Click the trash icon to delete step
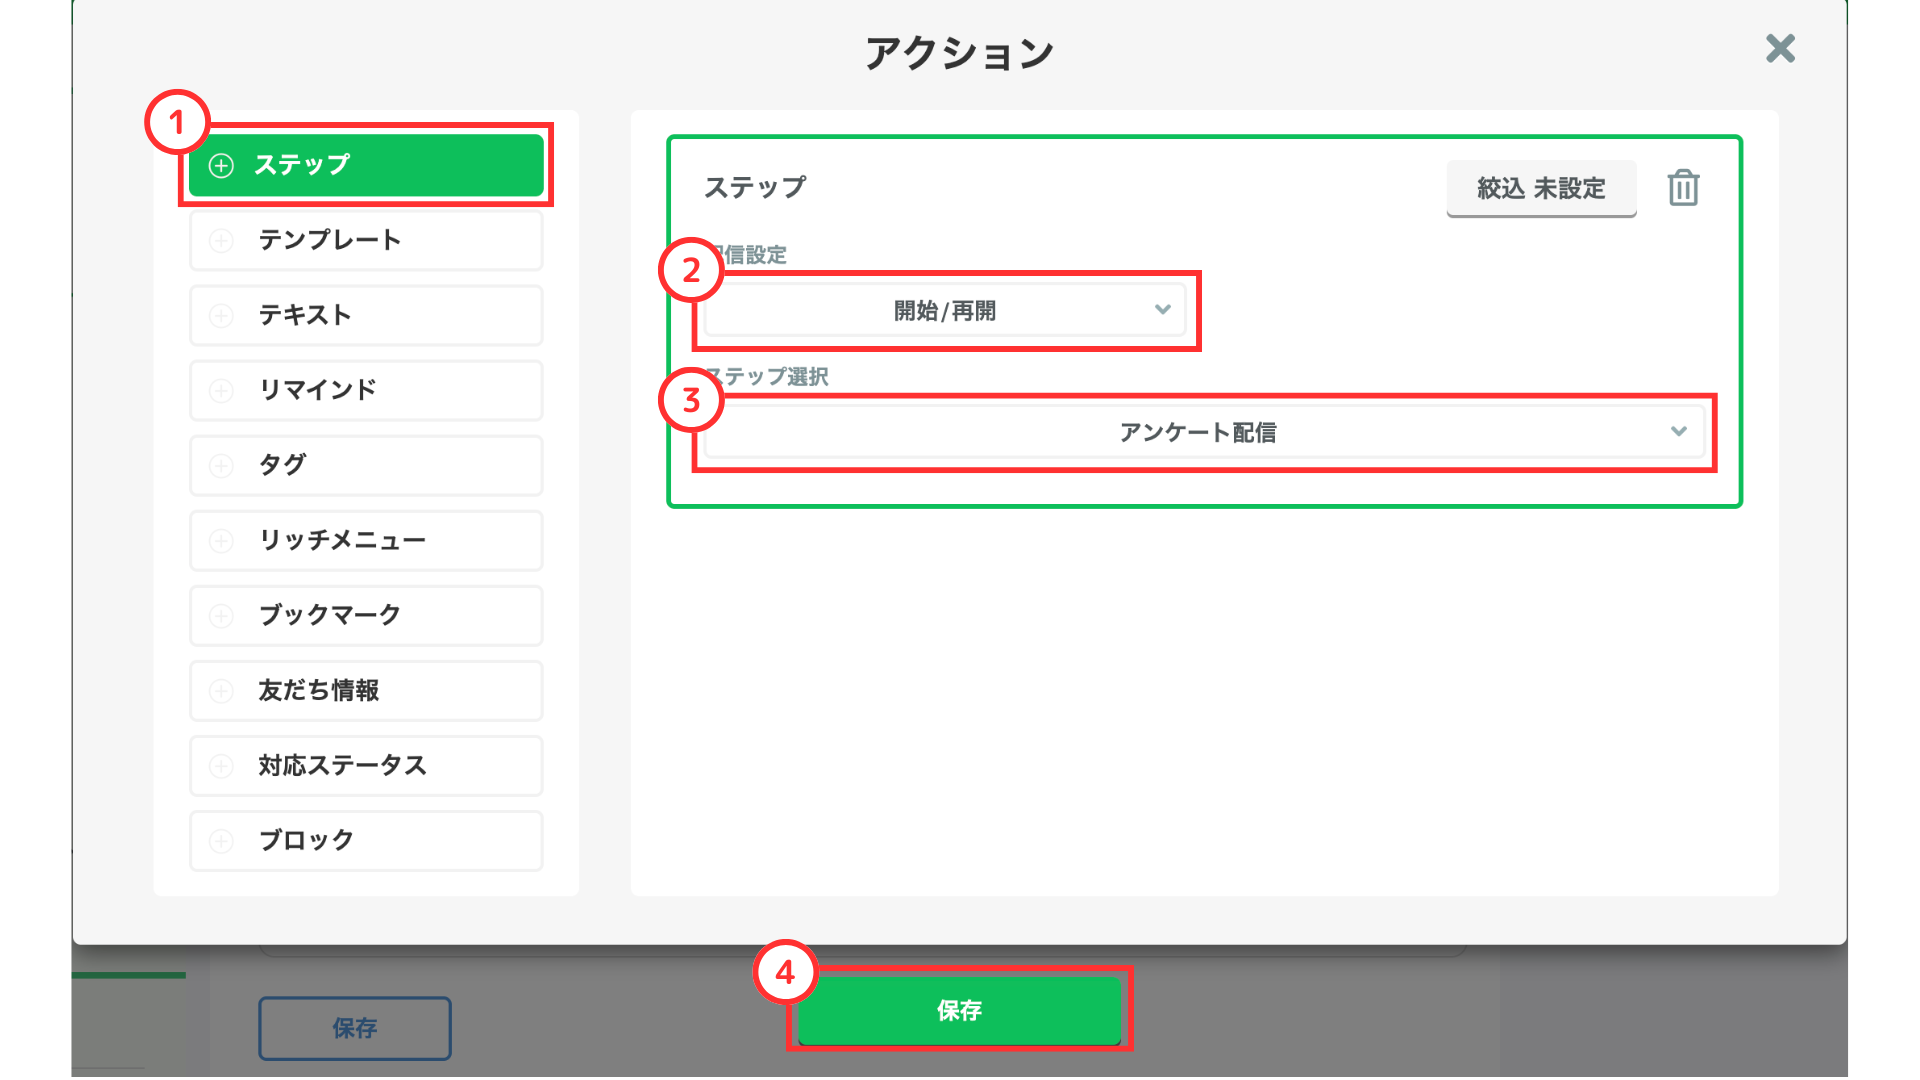Viewport: 1920px width, 1080px height. (1683, 188)
